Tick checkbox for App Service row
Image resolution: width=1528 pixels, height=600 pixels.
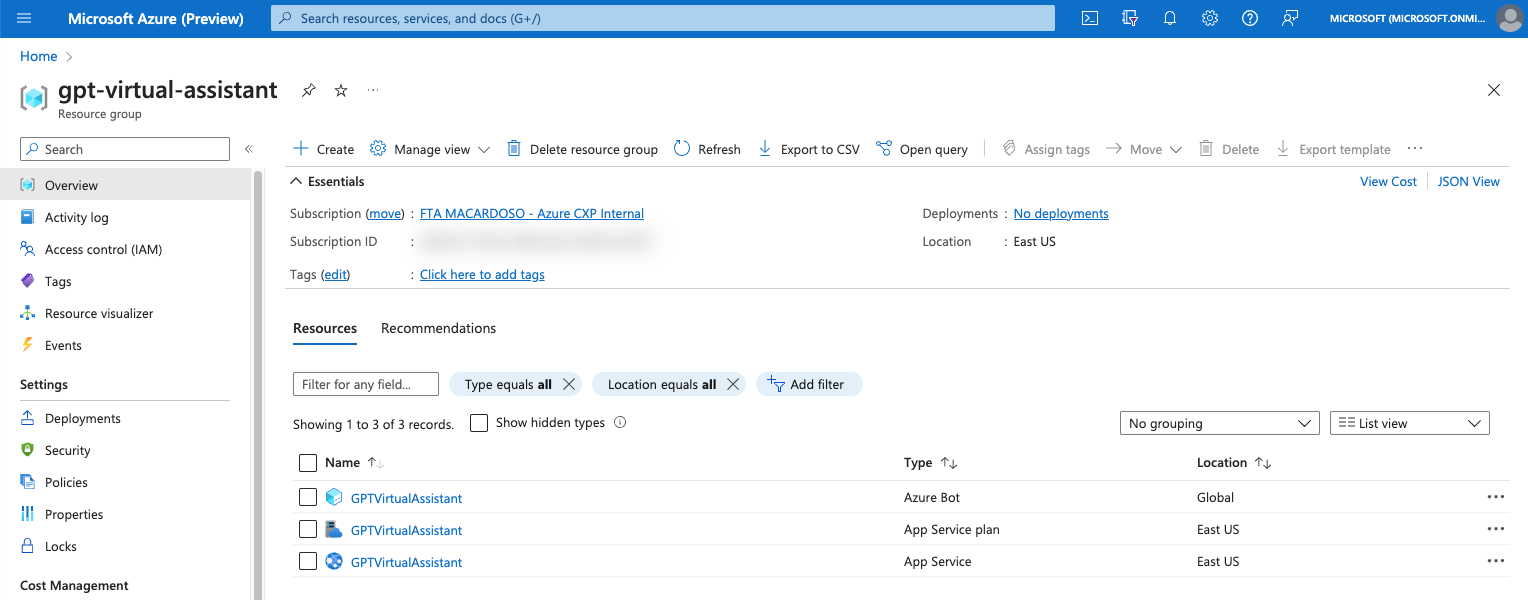308,561
